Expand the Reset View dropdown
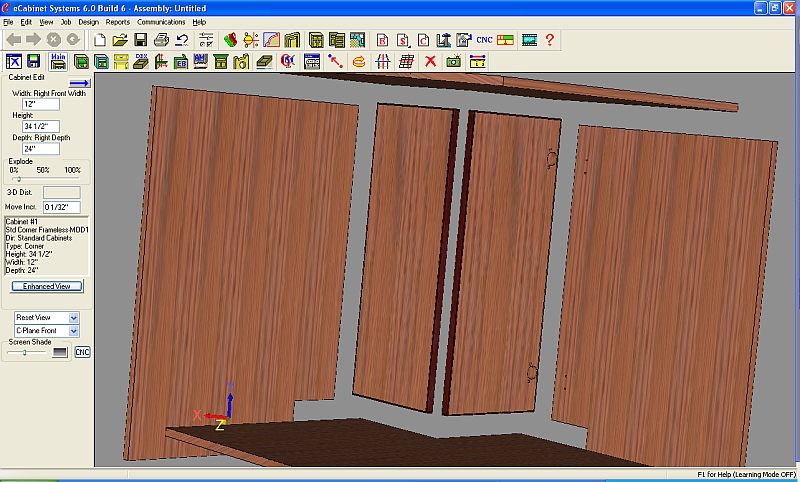The width and height of the screenshot is (800, 482). click(x=73, y=317)
